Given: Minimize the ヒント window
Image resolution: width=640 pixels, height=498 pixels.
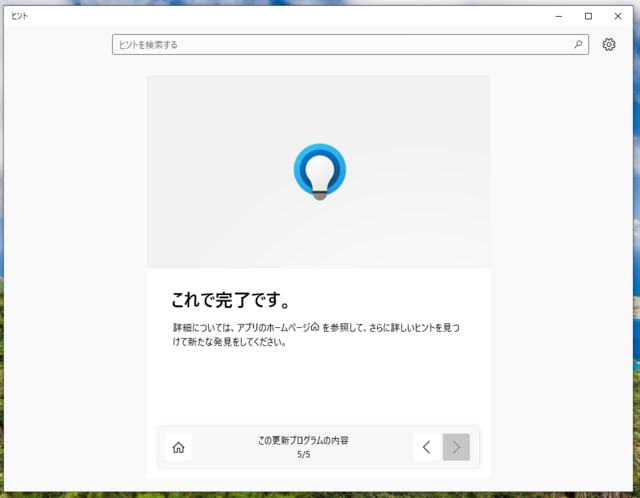Looking at the screenshot, I should [559, 16].
